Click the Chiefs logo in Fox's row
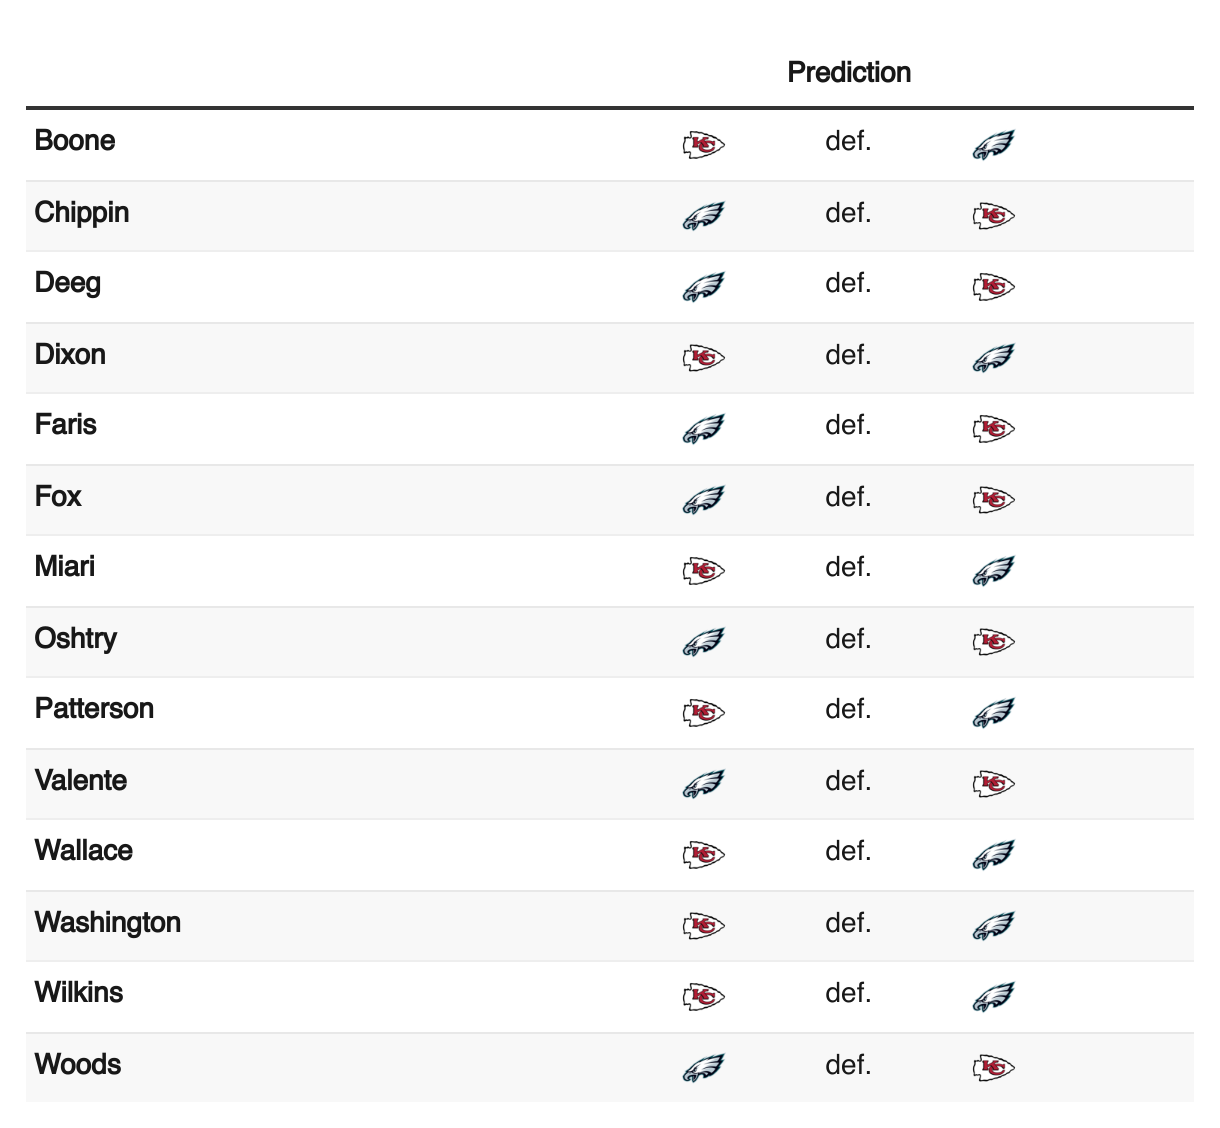This screenshot has width=1220, height=1128. (994, 500)
